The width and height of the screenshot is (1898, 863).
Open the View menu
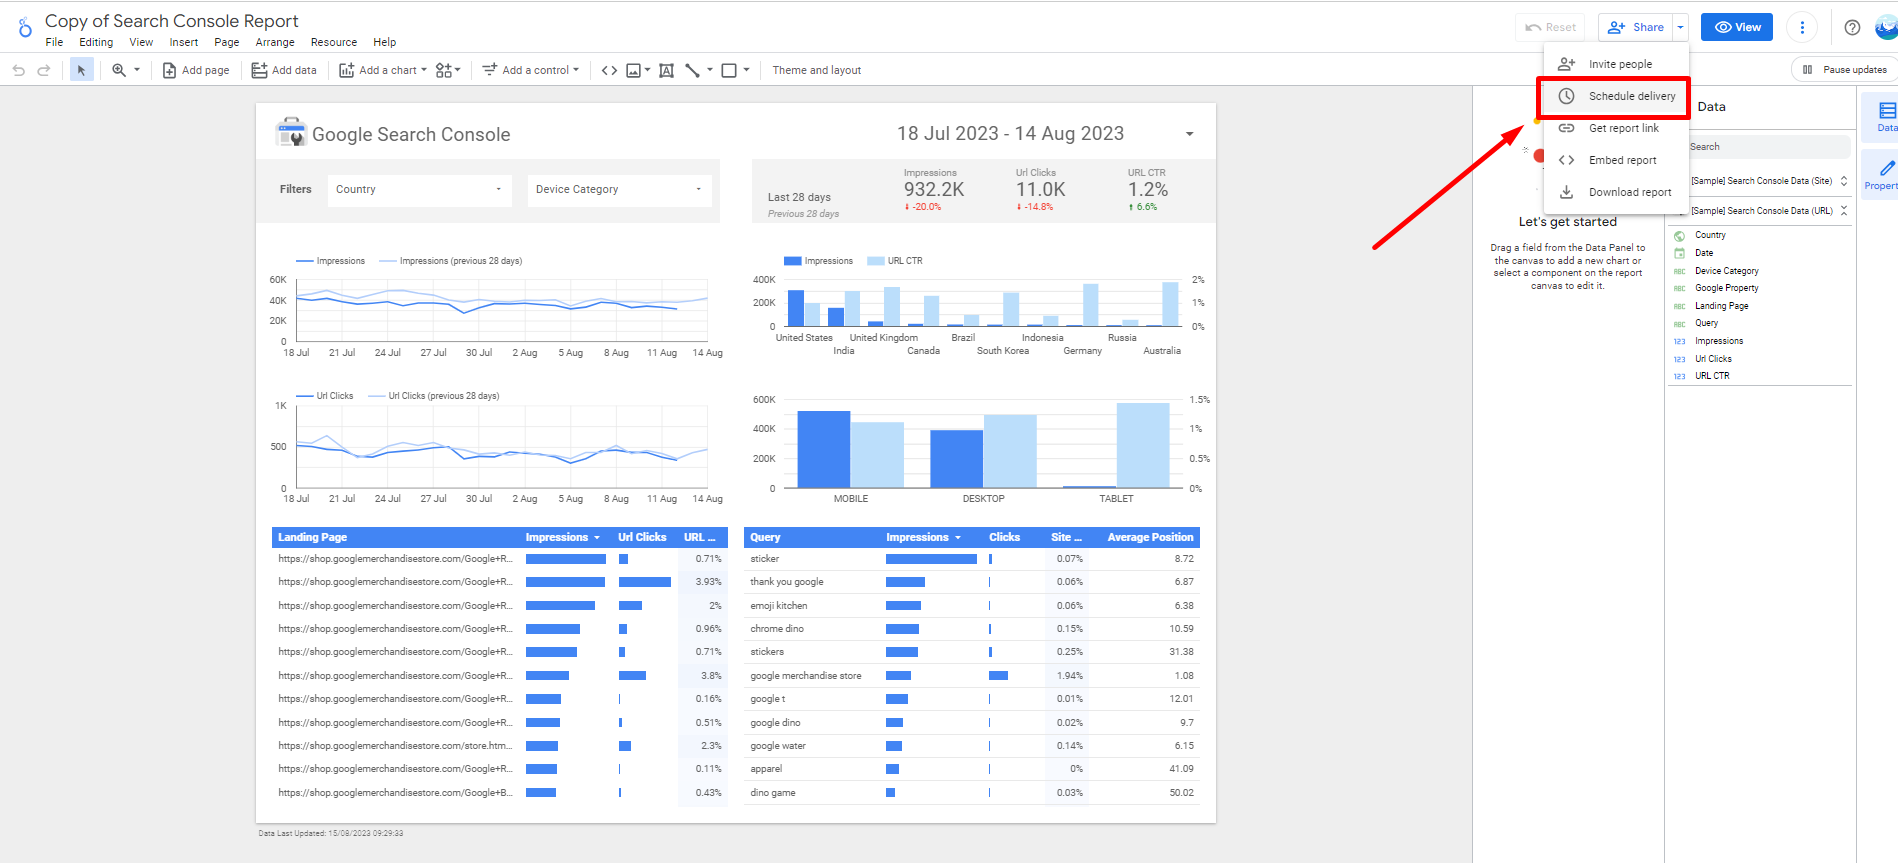(x=141, y=42)
